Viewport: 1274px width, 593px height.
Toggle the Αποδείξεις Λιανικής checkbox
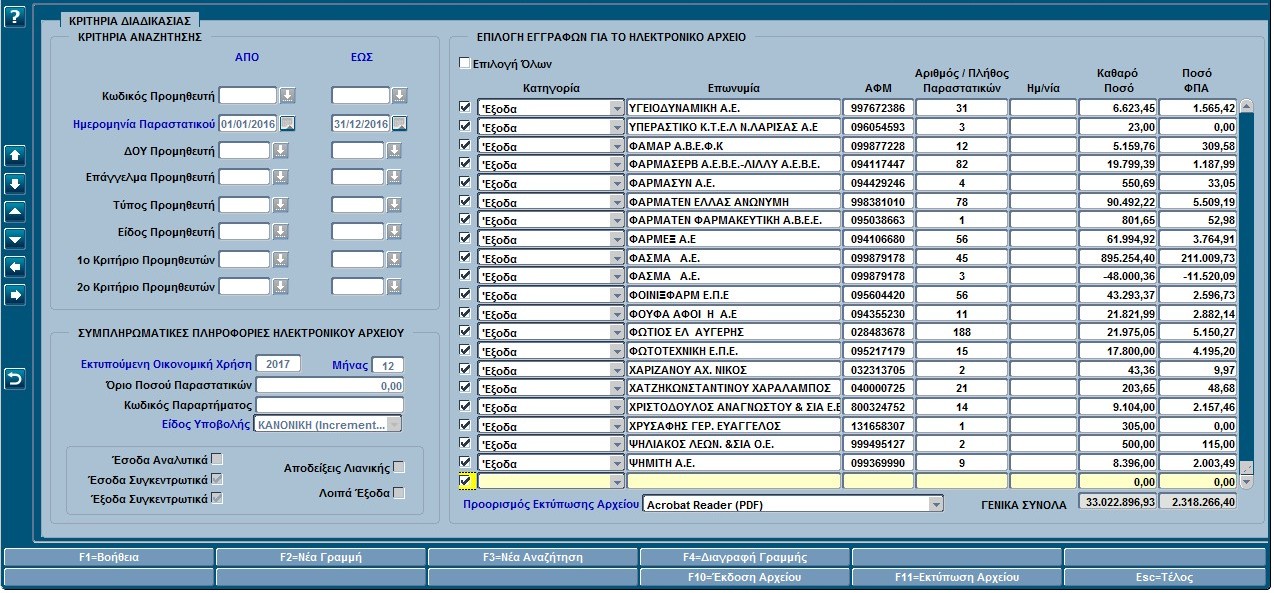pyautogui.click(x=399, y=467)
